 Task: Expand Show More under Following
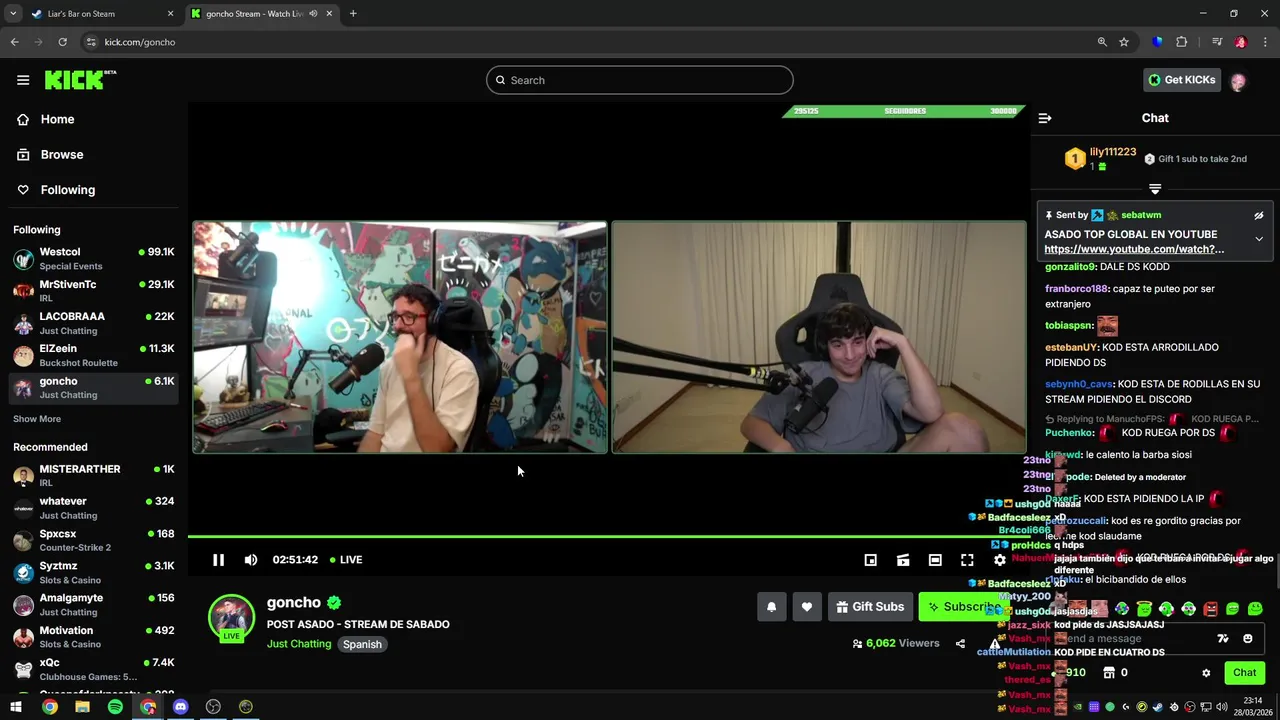pyautogui.click(x=37, y=419)
